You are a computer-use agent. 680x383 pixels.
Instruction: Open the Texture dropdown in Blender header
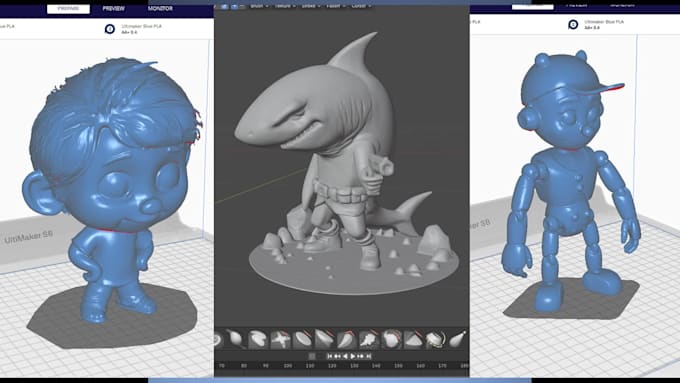pos(285,6)
